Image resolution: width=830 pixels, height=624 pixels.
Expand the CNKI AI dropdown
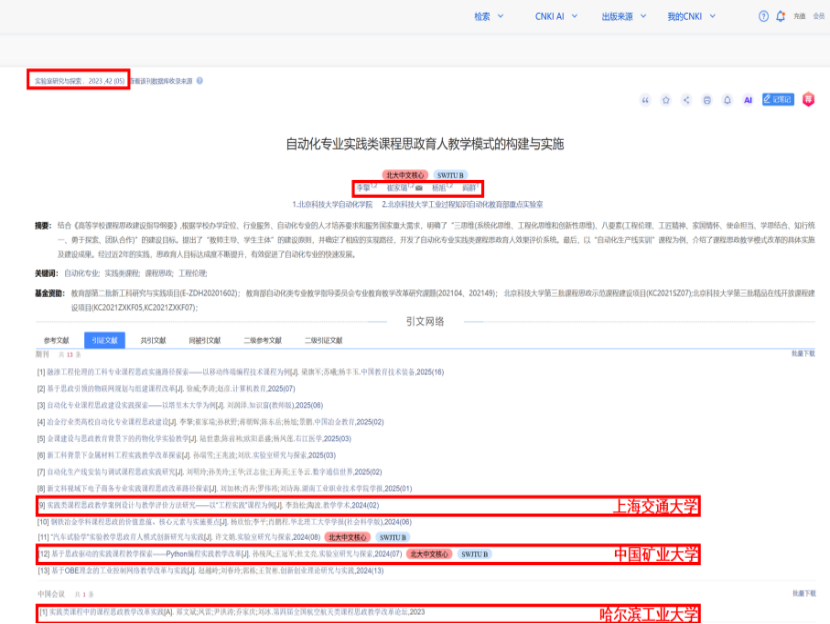(556, 16)
